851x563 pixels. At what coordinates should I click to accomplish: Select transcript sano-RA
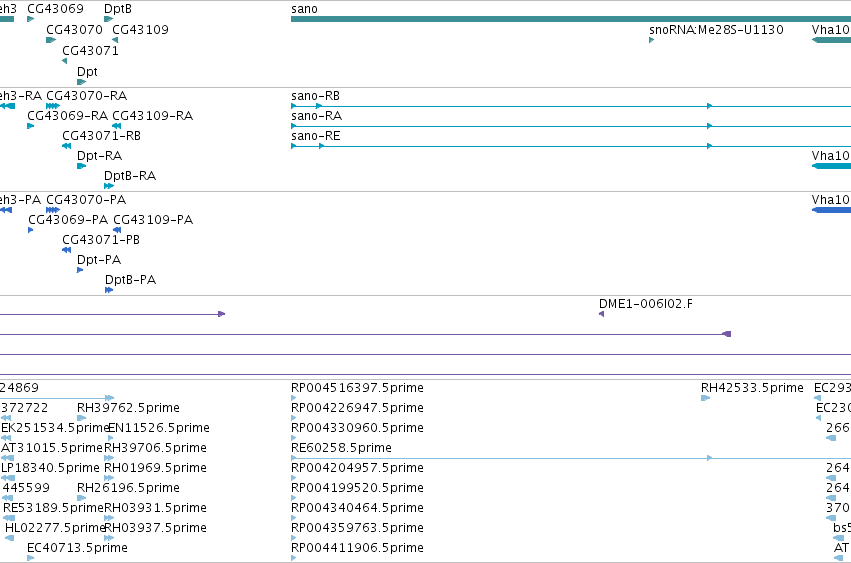click(x=316, y=116)
